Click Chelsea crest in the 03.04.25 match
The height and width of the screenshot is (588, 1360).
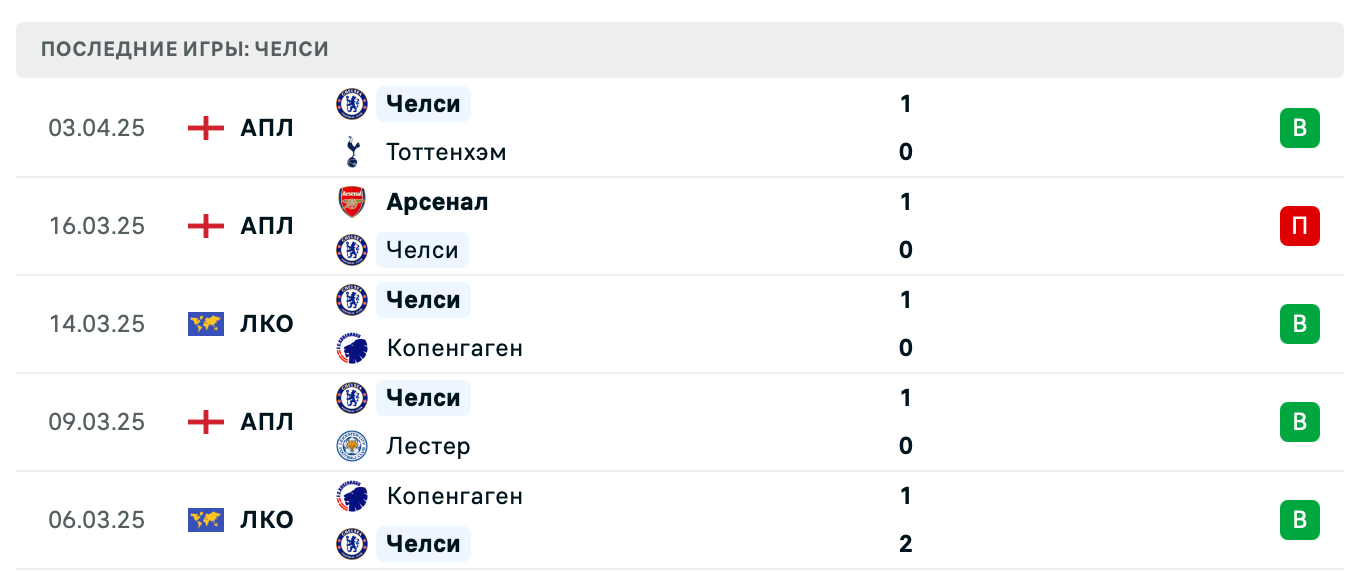point(352,104)
